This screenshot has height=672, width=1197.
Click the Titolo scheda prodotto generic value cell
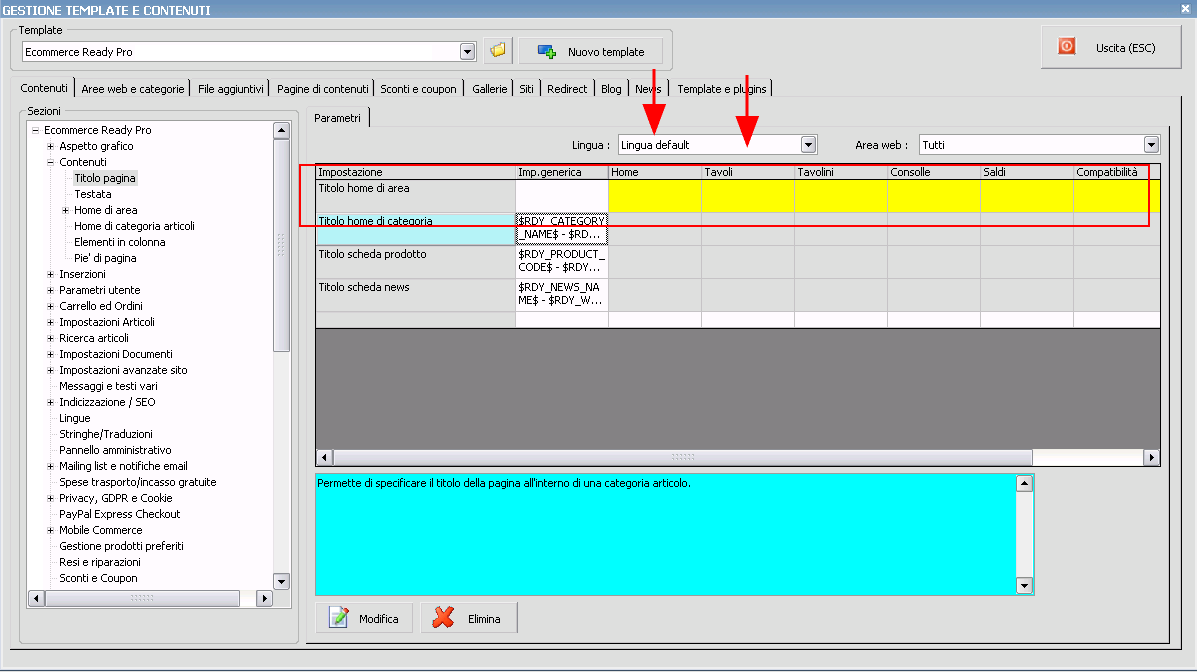561,261
